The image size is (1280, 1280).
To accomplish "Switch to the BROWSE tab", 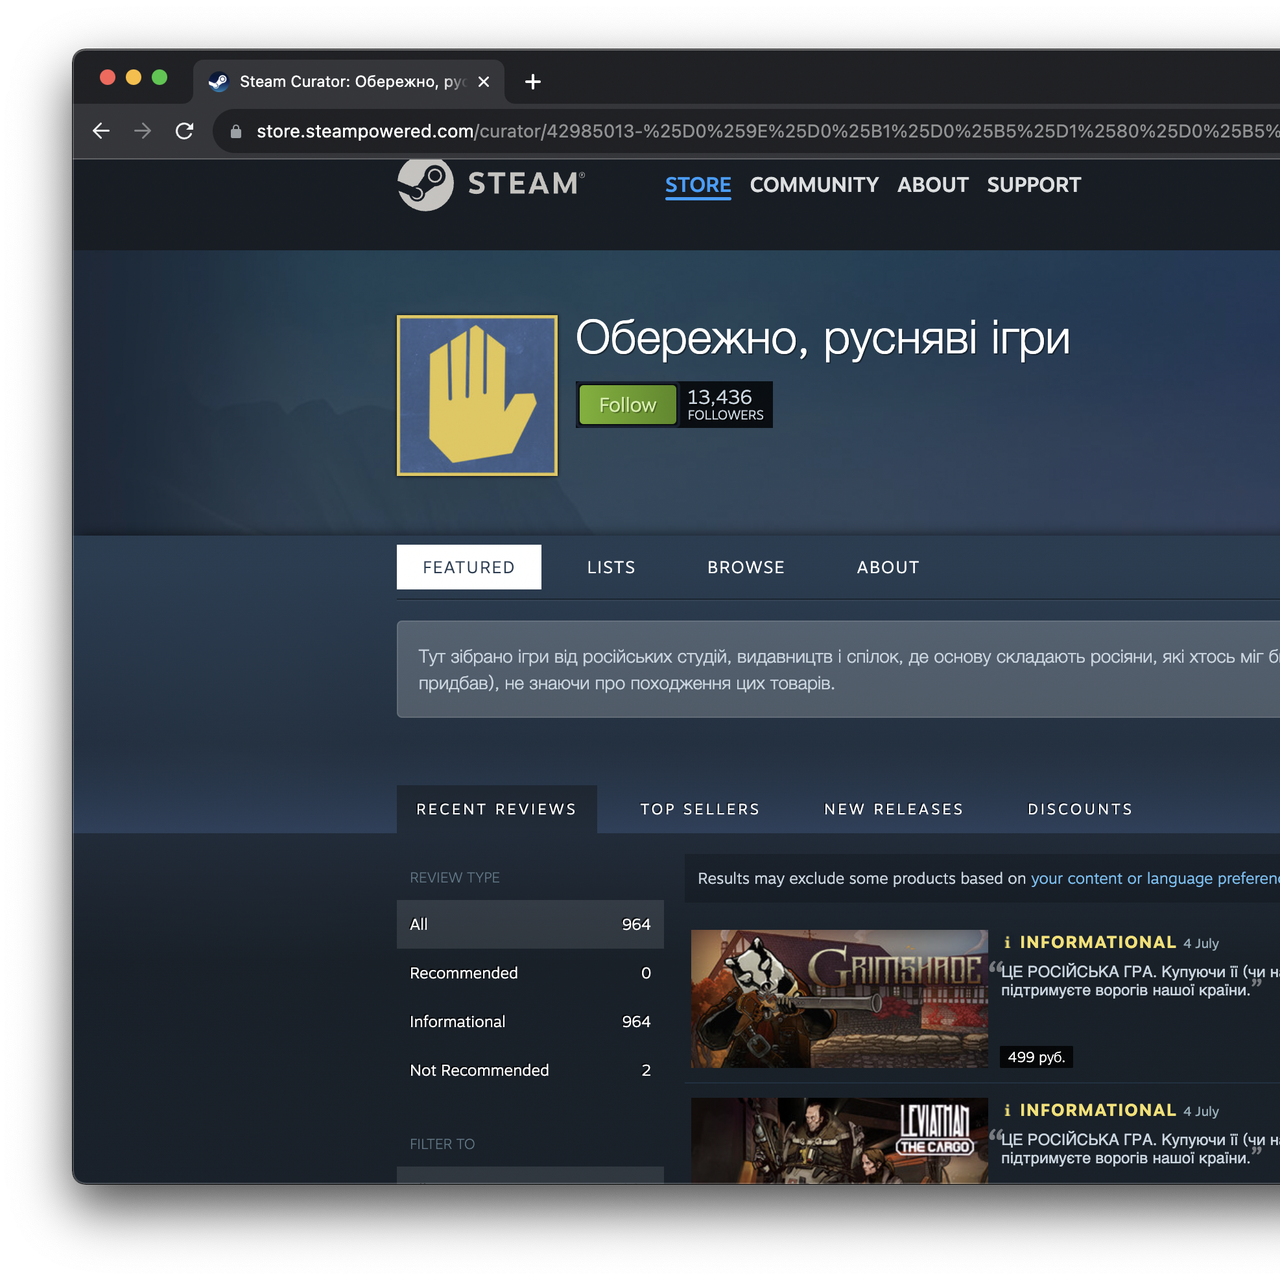I will click(x=746, y=567).
